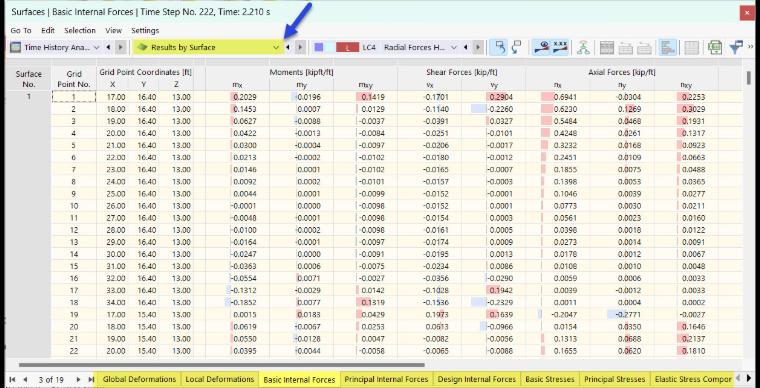Viewport: 760px width, 388px height.
Task: Click the deselect-object arrow icon in toolbar
Action: pyautogui.click(x=516, y=47)
